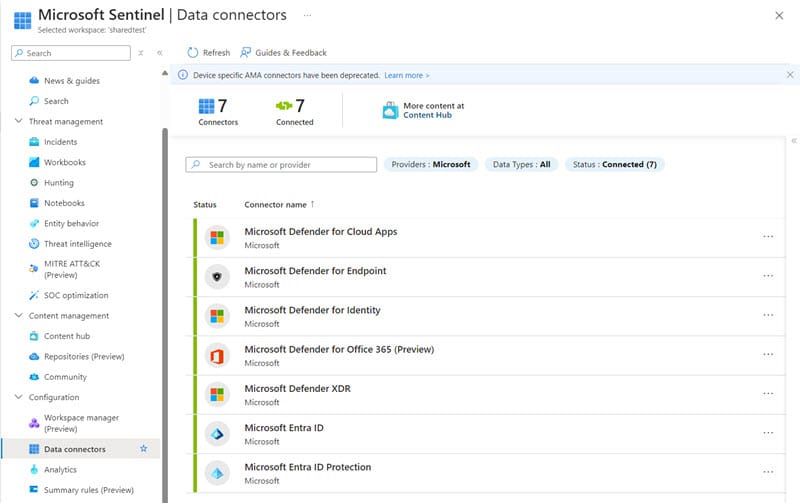This screenshot has height=504, width=800.
Task: Collapse Threat management section
Action: (18, 121)
